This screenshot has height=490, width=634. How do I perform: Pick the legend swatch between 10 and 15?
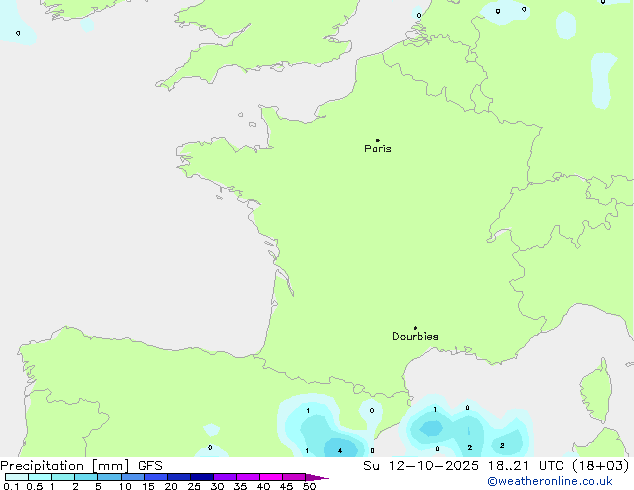coord(133,477)
